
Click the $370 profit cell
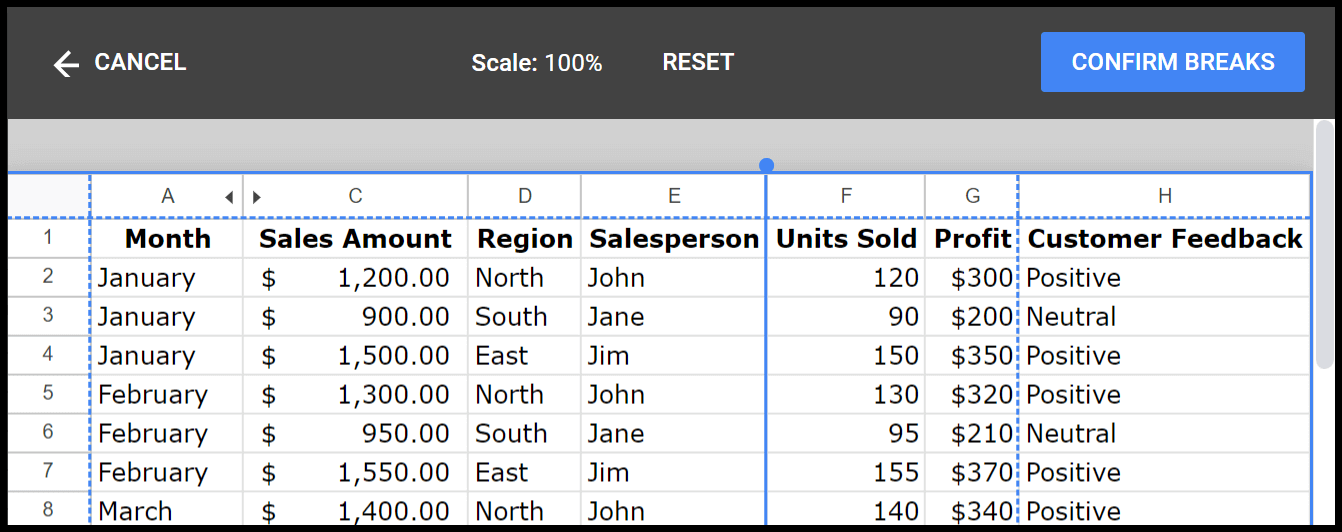(x=972, y=472)
